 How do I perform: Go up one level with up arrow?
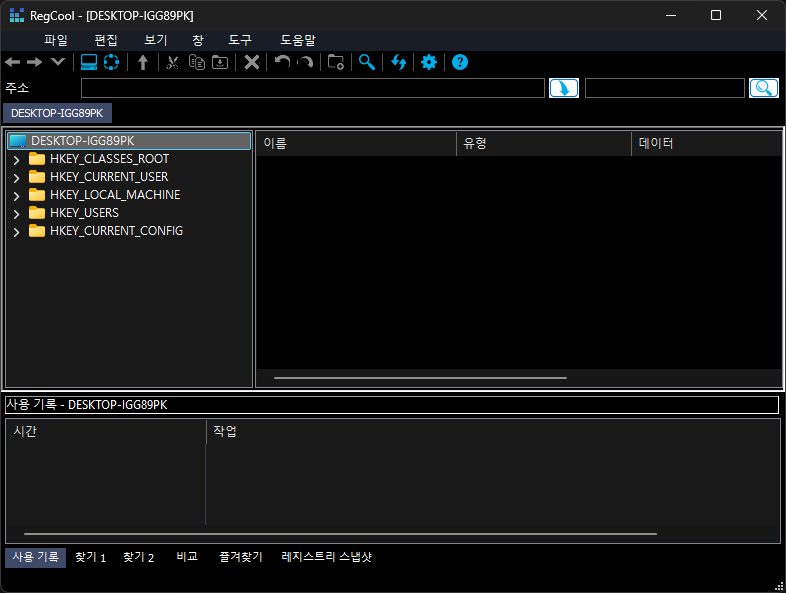[143, 62]
